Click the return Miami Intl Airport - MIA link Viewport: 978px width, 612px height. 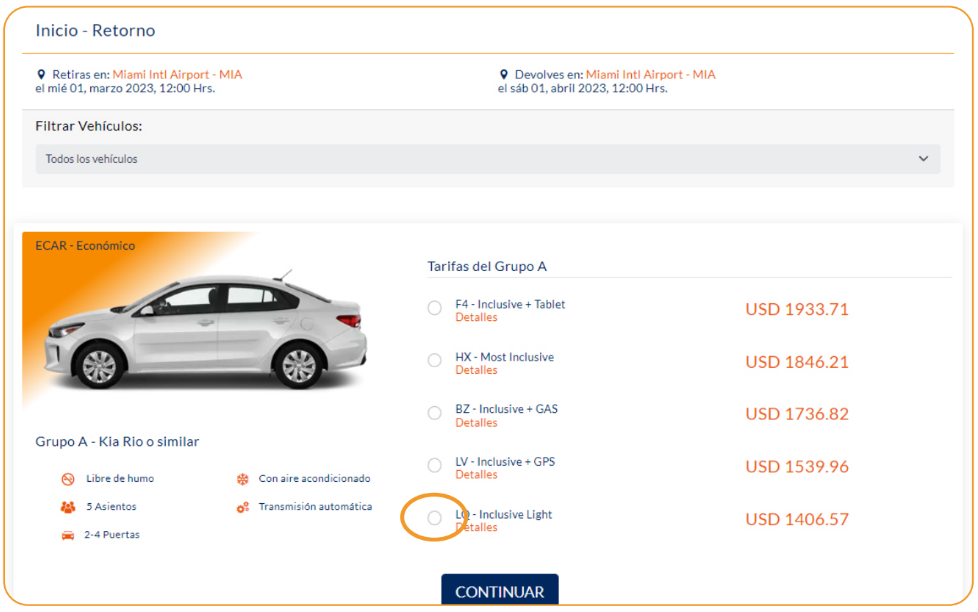click(650, 75)
